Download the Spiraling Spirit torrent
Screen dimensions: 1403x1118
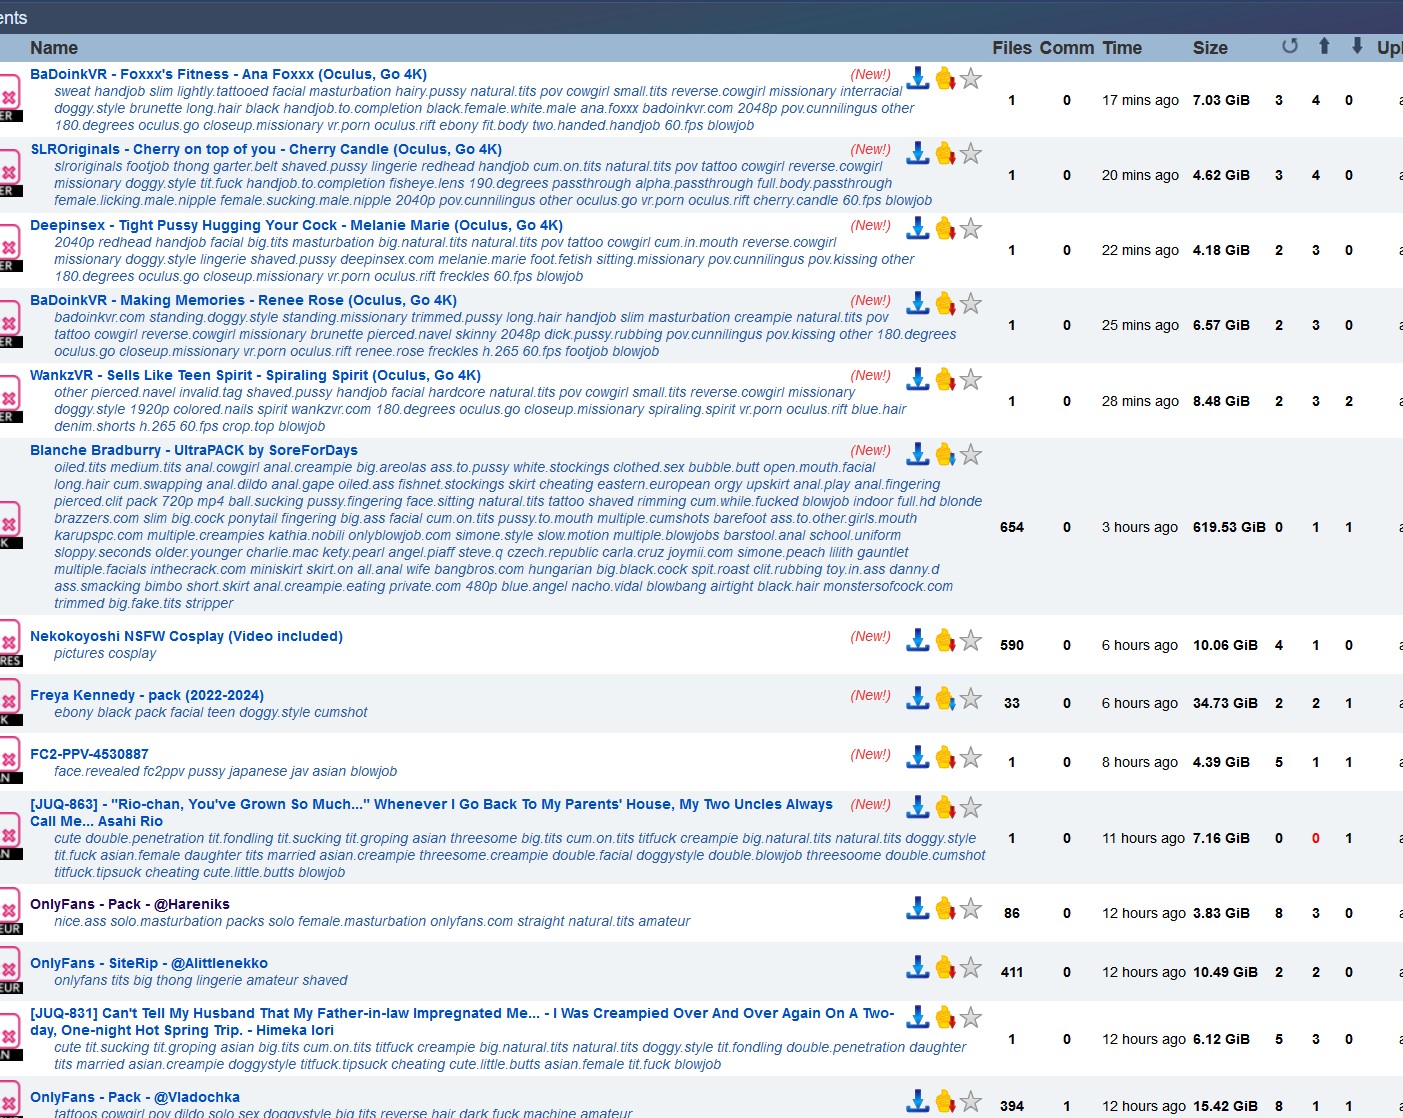917,379
